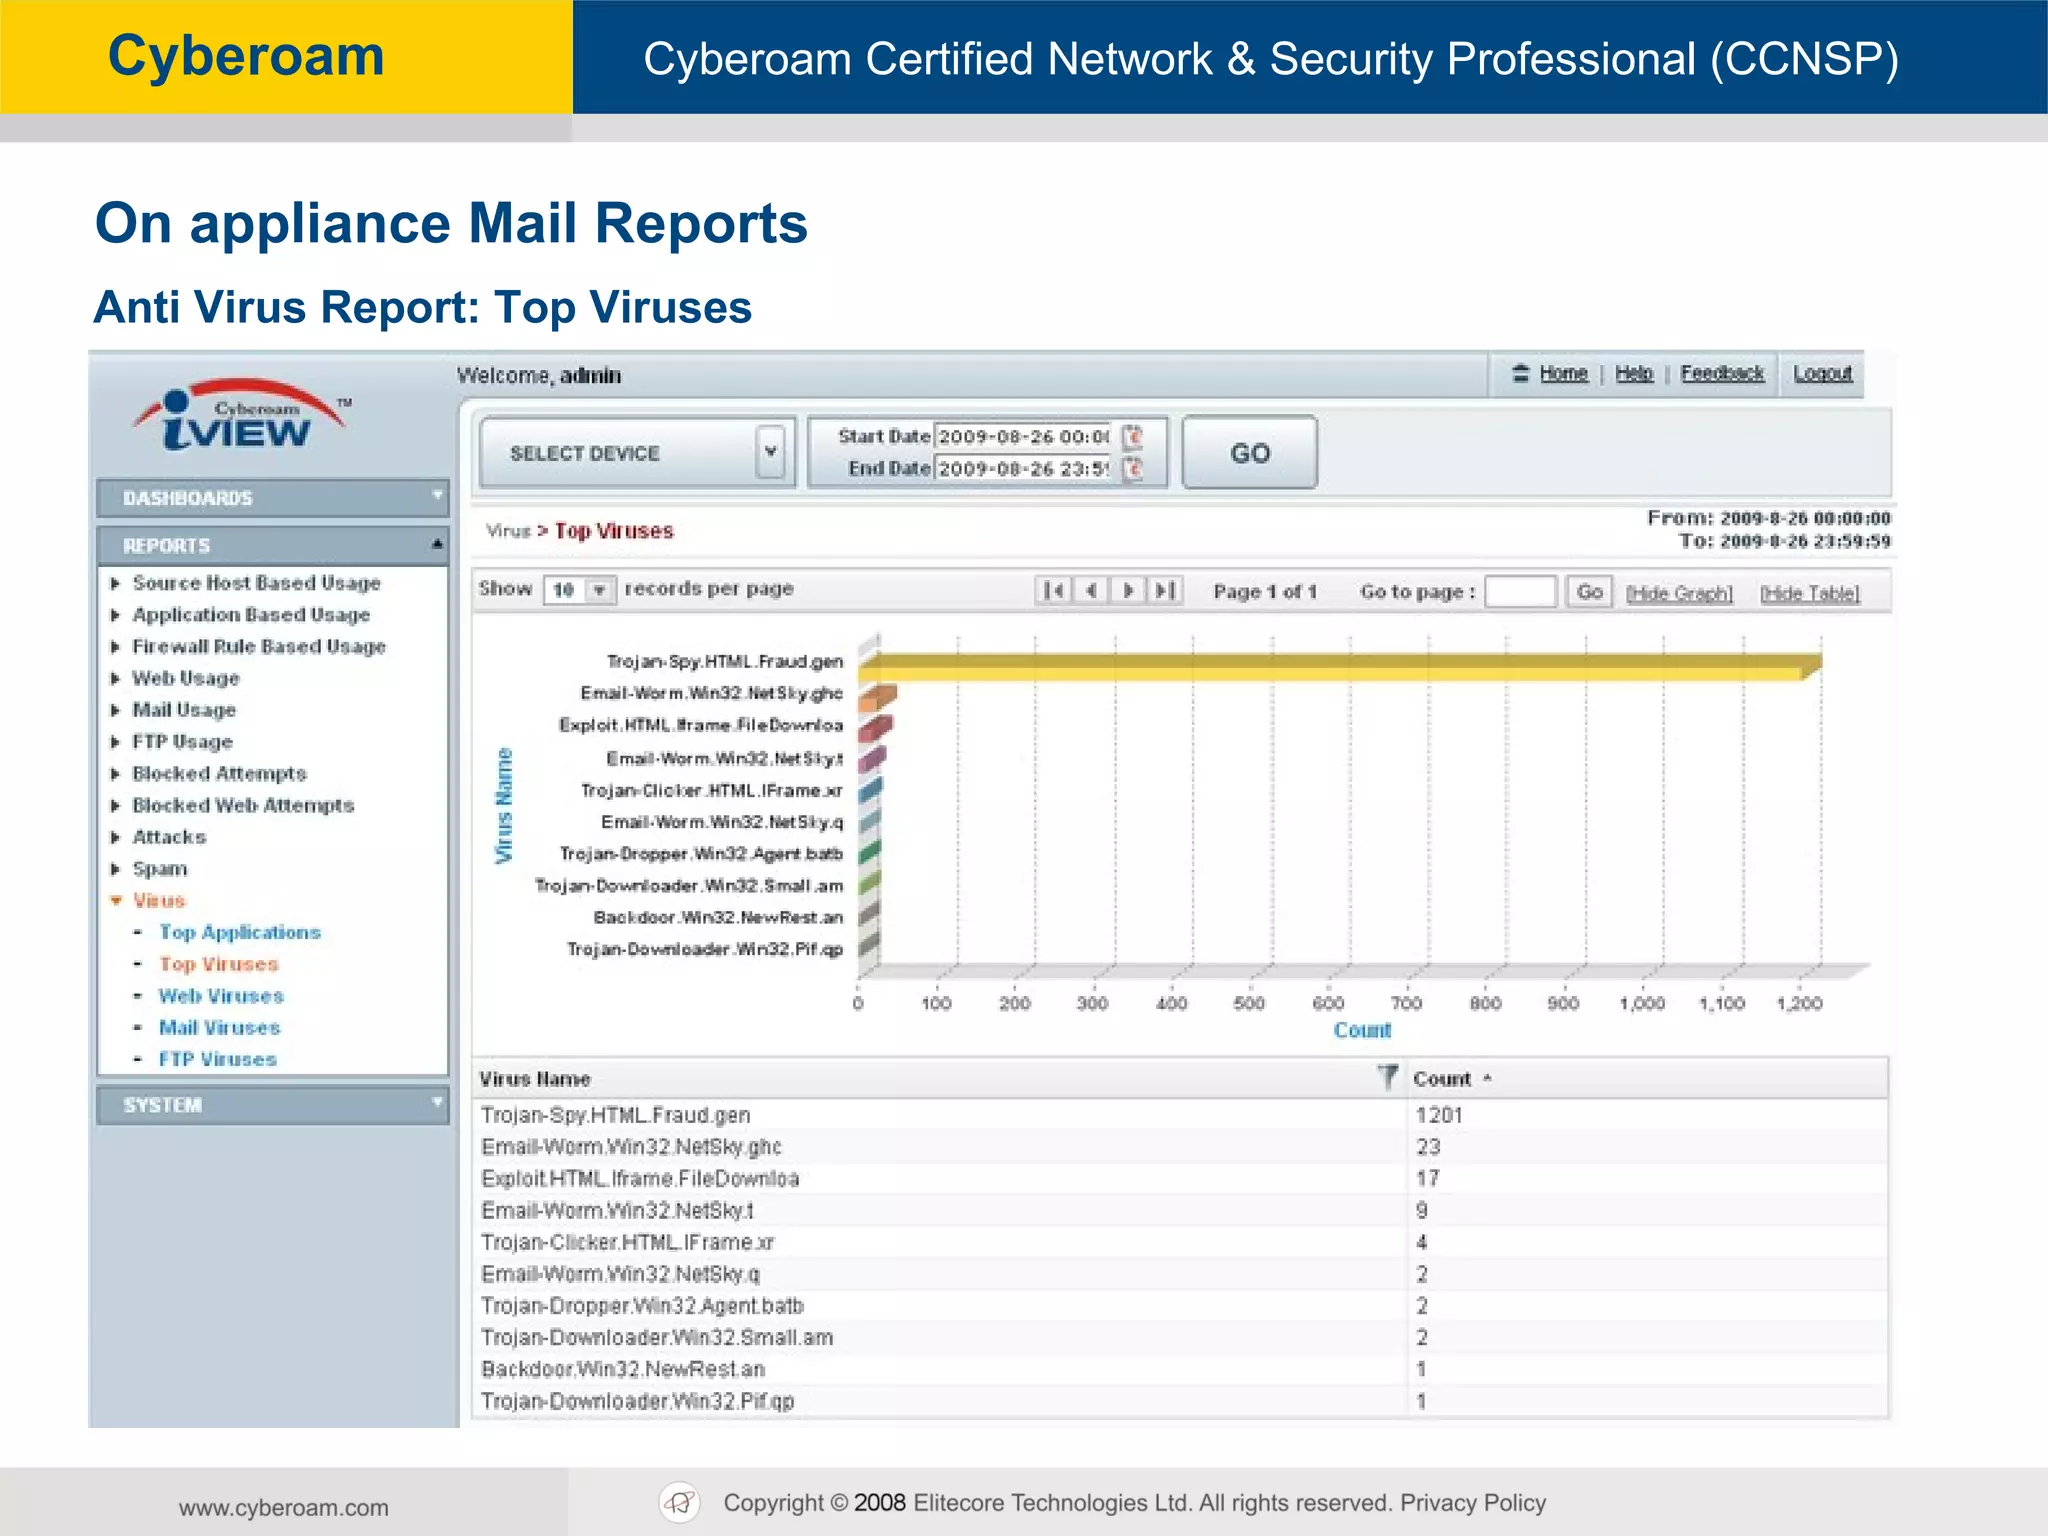The width and height of the screenshot is (2048, 1536).
Task: Open FTP Viruses report
Action: click(218, 1059)
